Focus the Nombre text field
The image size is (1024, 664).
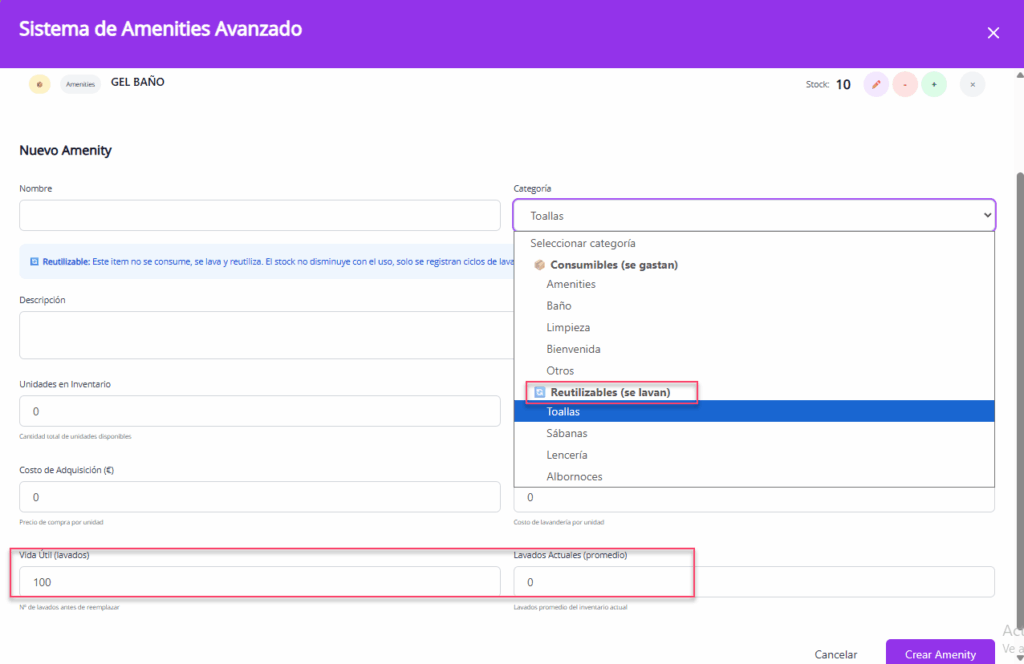(260, 215)
